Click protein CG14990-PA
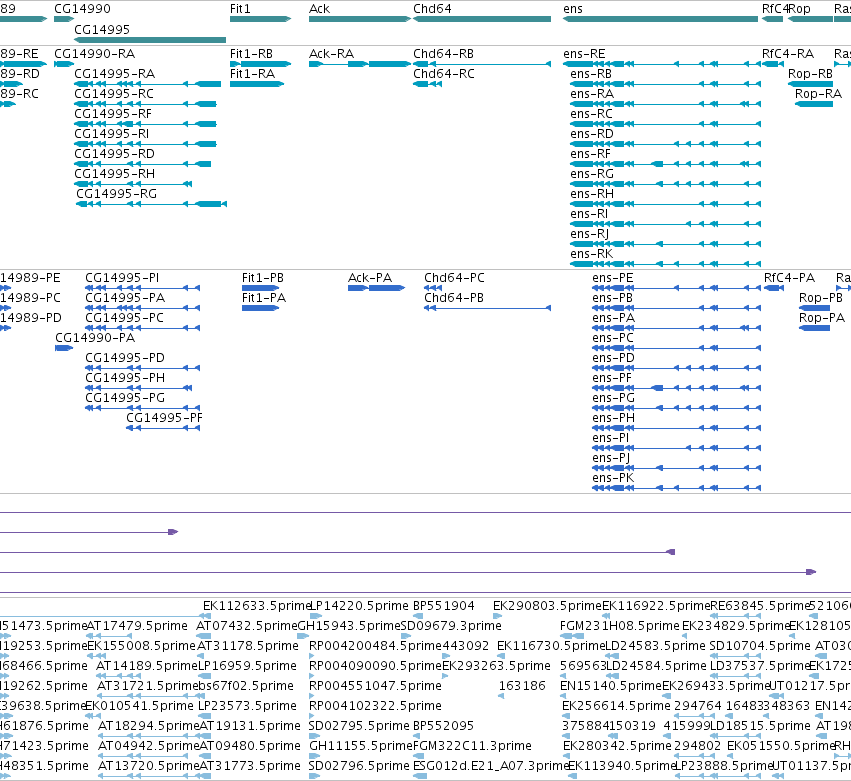This screenshot has width=851, height=781. coord(95,338)
